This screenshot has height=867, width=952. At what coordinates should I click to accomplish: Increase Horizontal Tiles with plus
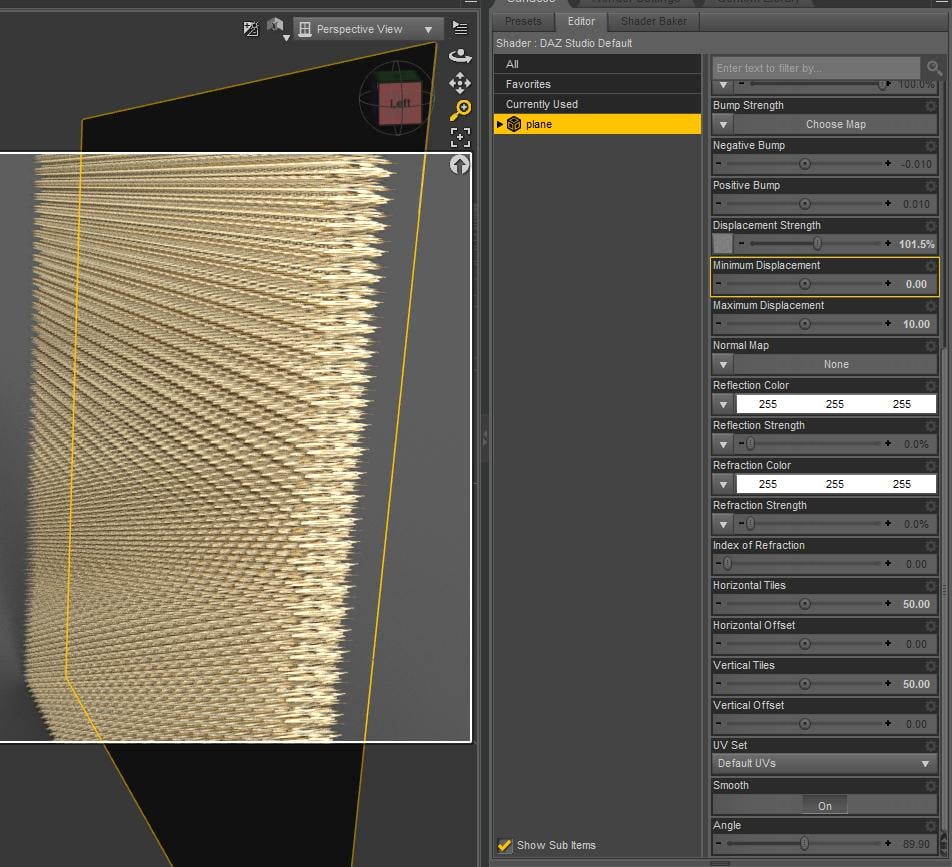888,604
